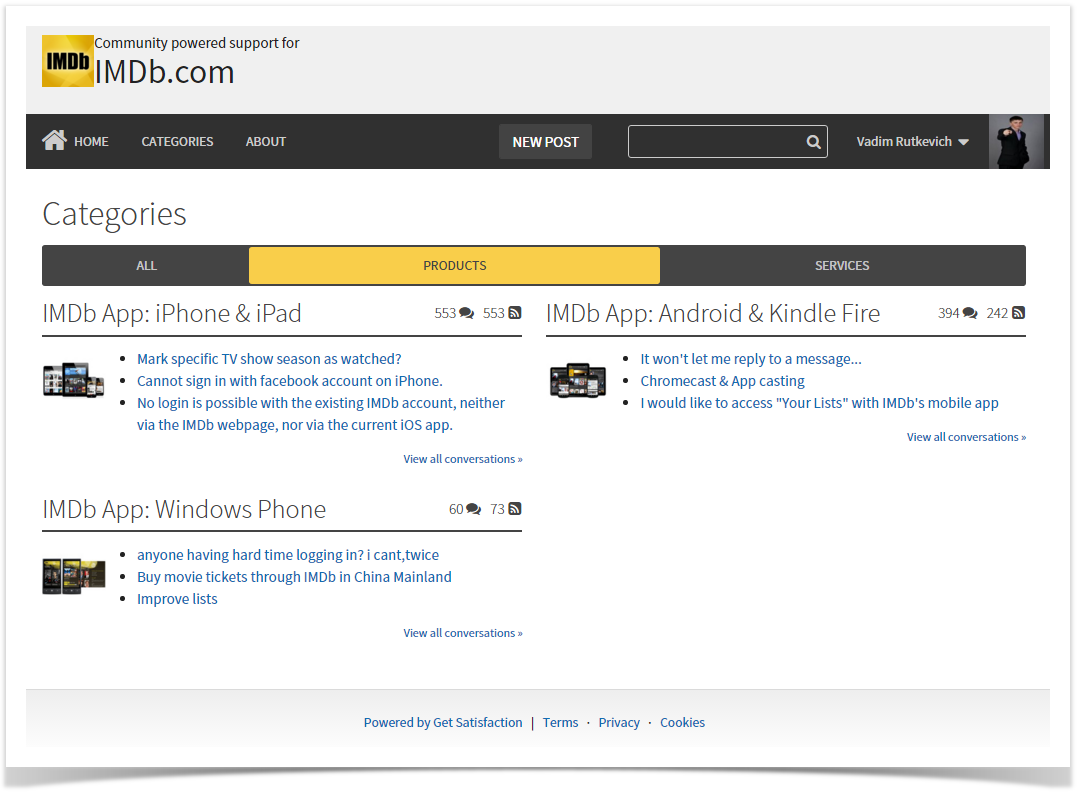Click the iPhone & iPad comments bubble icon
1084x796 pixels.
click(x=467, y=313)
